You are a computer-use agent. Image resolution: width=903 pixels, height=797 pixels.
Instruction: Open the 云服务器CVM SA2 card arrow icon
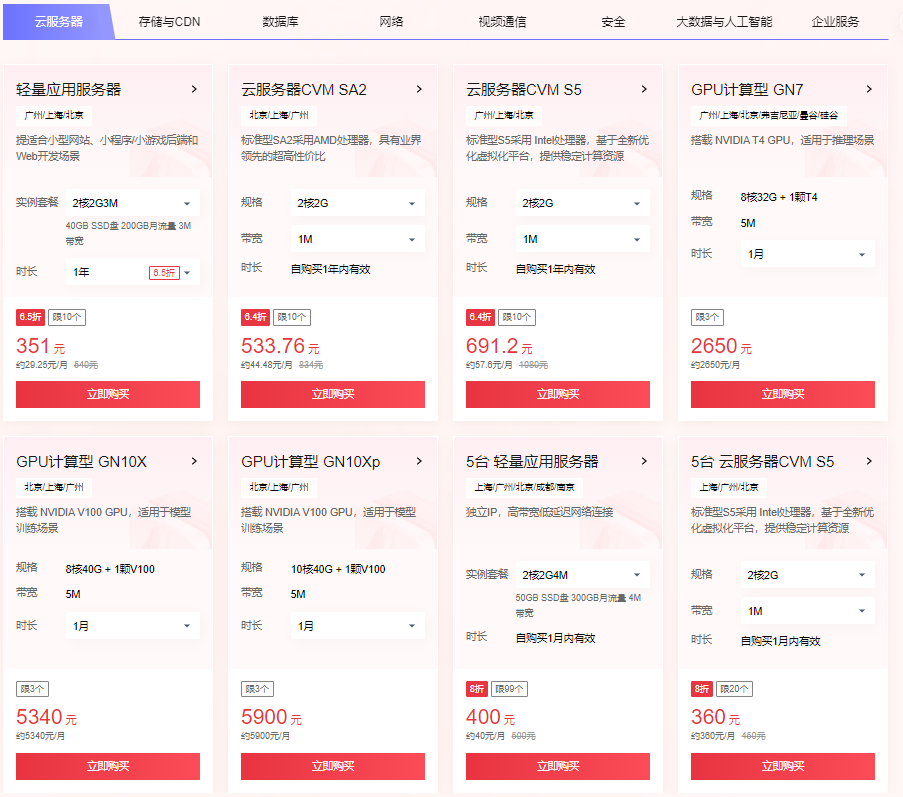419,89
